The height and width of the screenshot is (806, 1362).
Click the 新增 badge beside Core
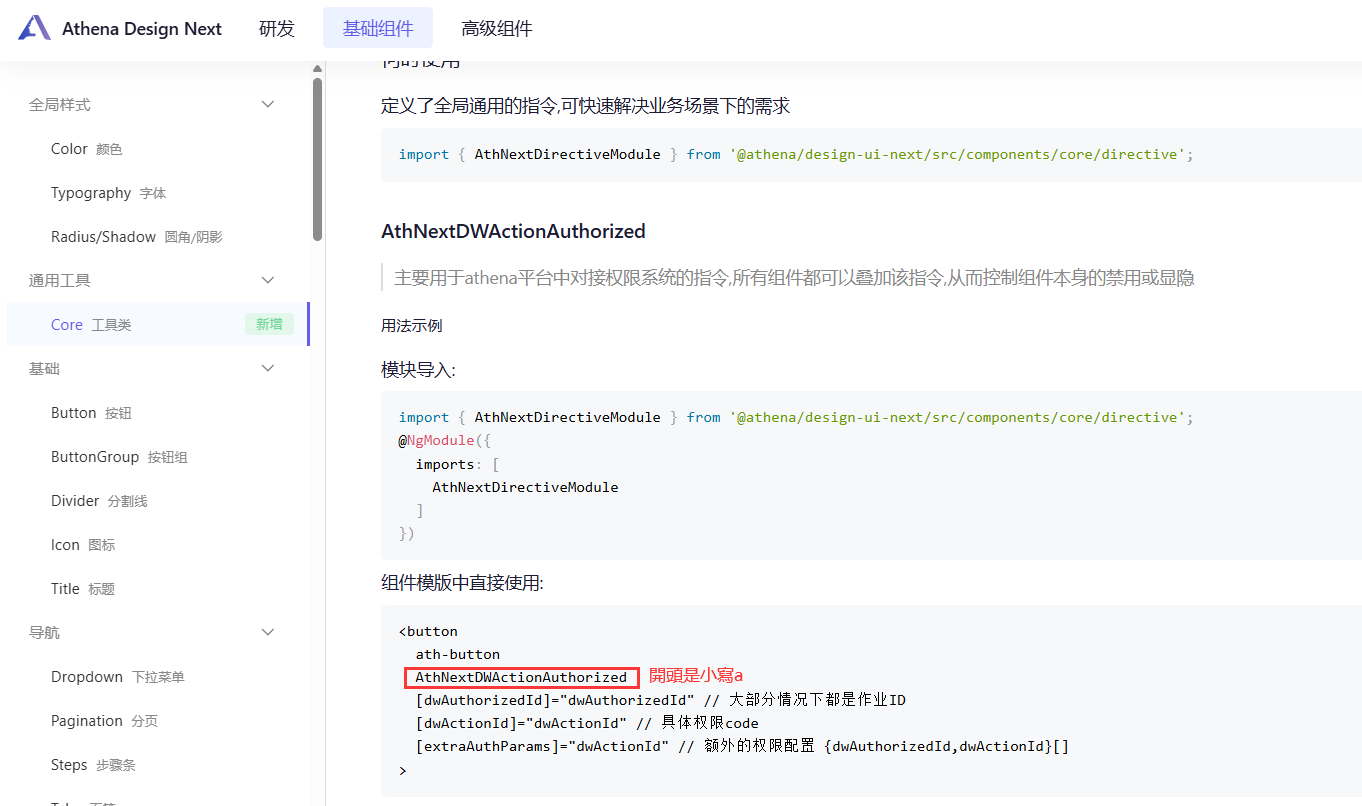(x=269, y=324)
